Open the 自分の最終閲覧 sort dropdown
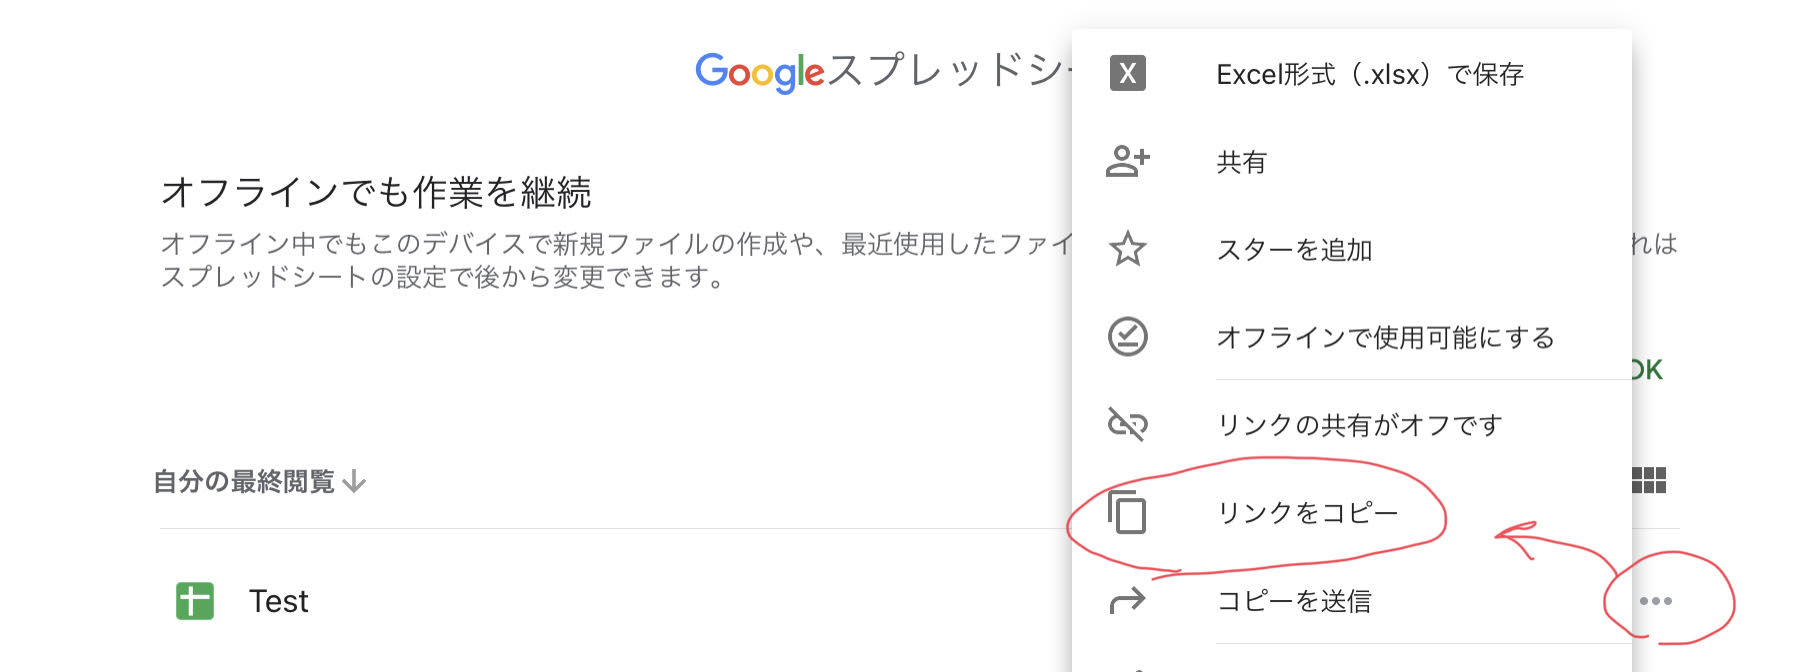Viewport: 1815px width, 672px height. click(244, 482)
